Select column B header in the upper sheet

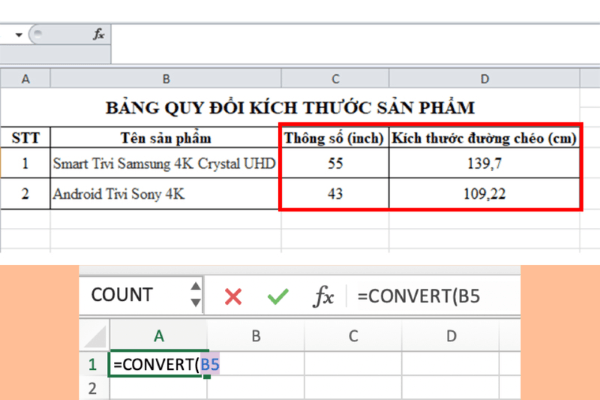(166, 79)
